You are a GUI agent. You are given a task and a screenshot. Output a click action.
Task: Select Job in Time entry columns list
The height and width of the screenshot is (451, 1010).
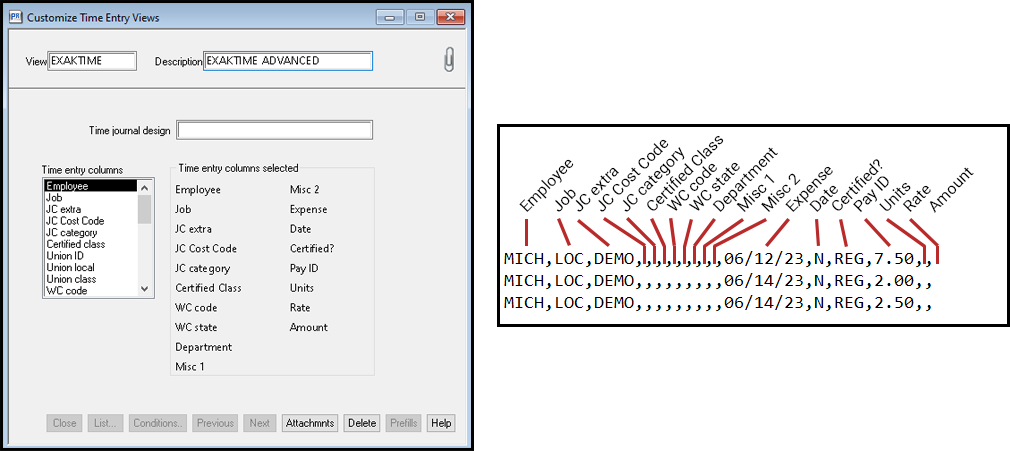pos(91,198)
